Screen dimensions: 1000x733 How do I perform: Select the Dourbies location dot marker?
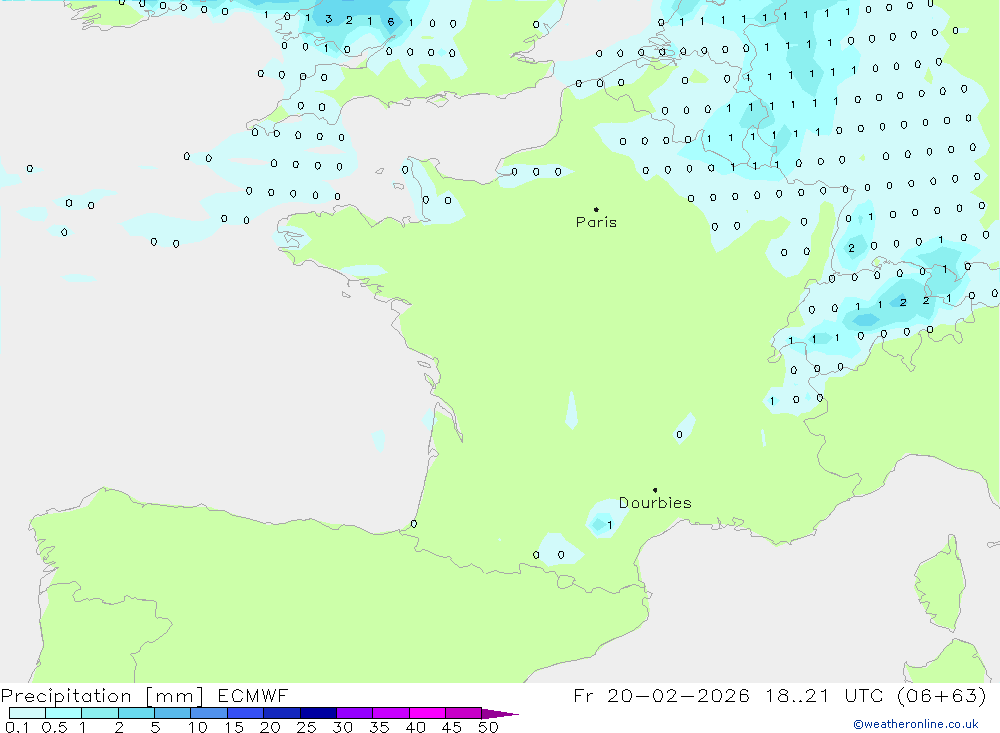click(x=655, y=490)
